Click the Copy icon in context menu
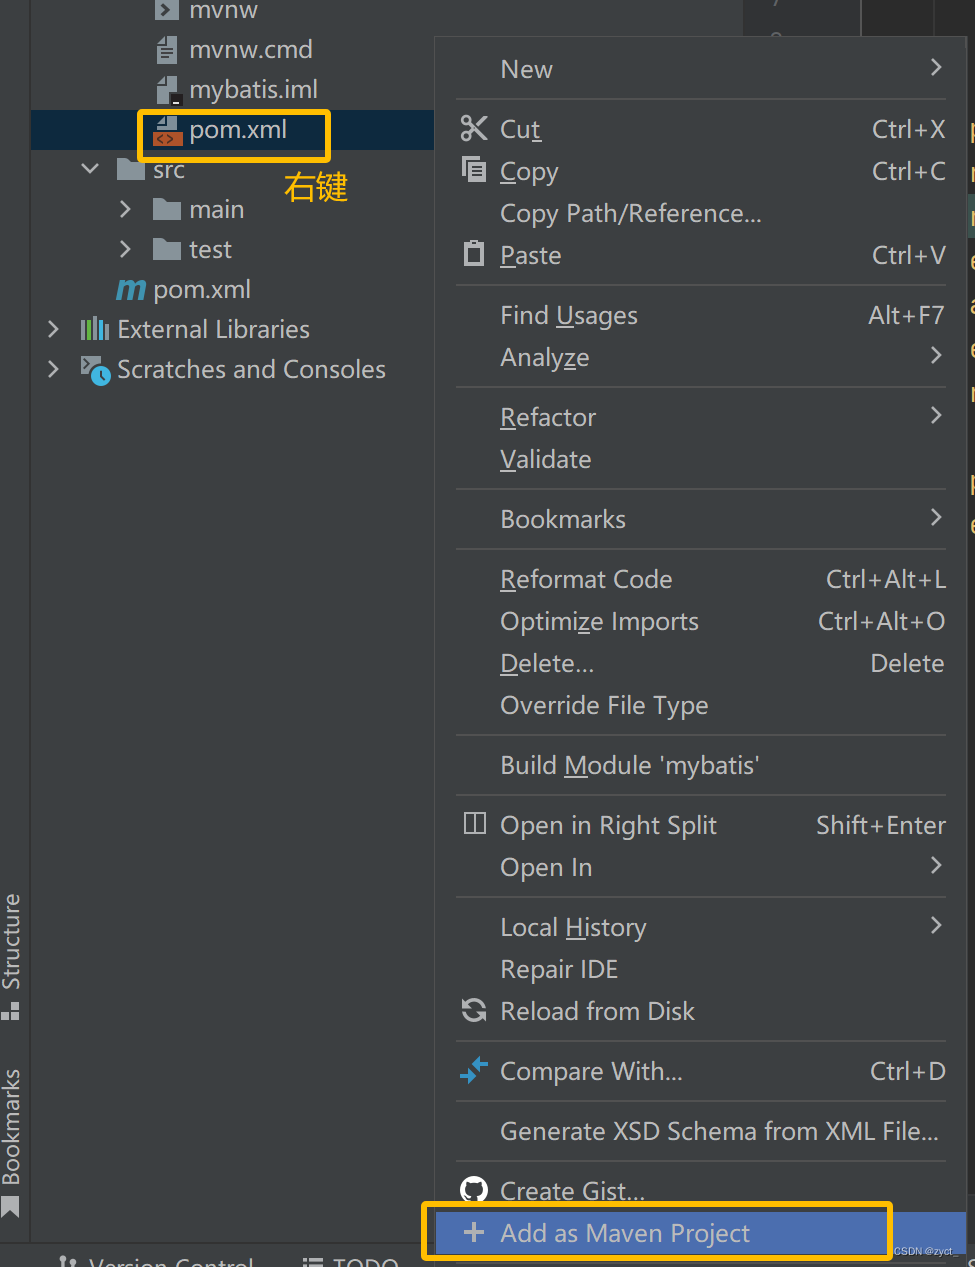 point(473,169)
